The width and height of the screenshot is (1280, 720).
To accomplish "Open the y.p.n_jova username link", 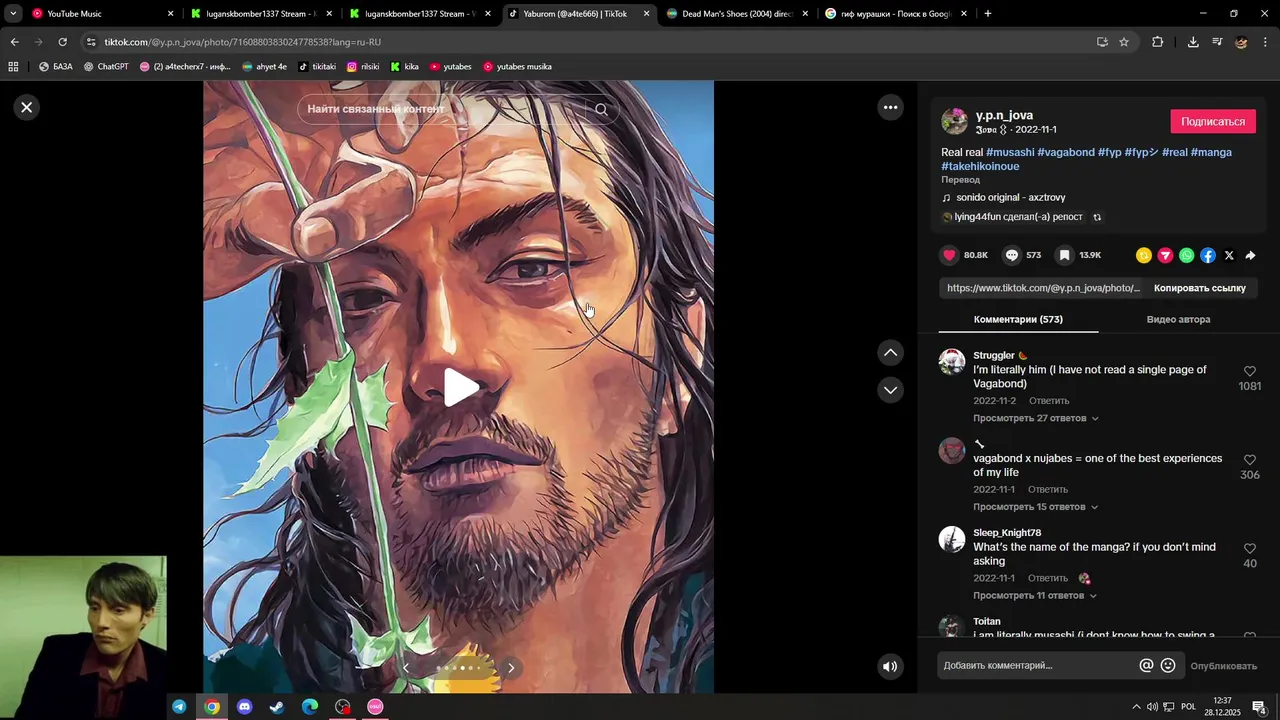I will pos(1004,115).
